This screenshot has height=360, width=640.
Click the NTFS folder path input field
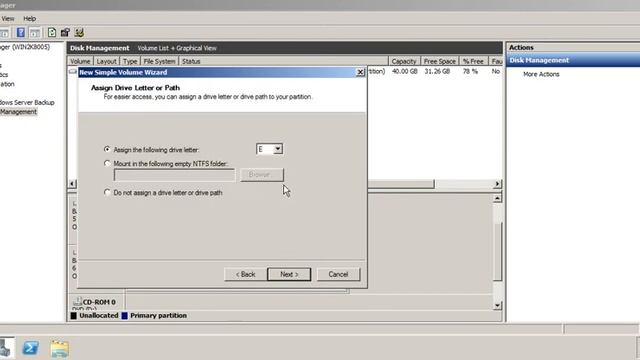pyautogui.click(x=174, y=175)
